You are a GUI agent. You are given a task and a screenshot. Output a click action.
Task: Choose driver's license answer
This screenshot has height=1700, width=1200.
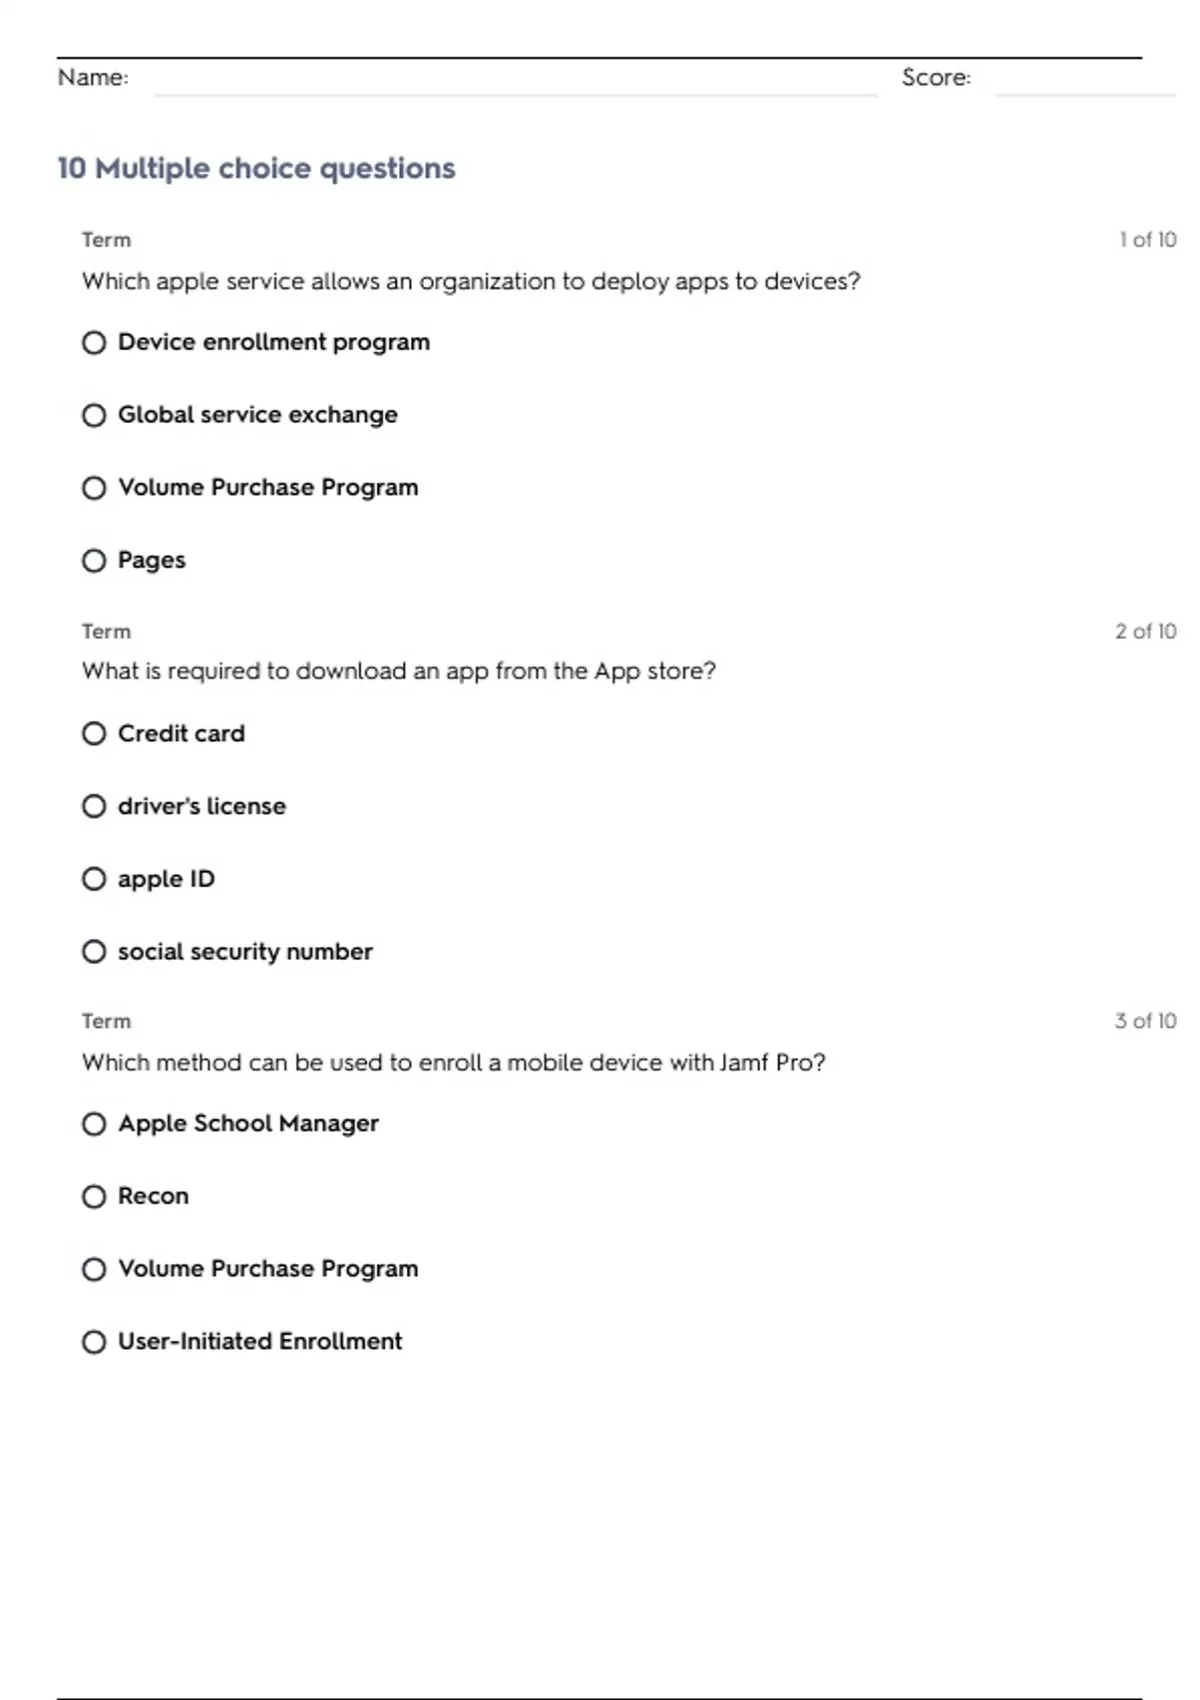(x=94, y=806)
